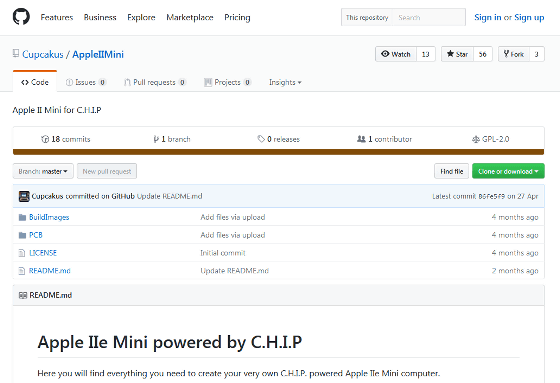The height and width of the screenshot is (383, 560).
Task: Open Features in the top navigation
Action: point(56,17)
